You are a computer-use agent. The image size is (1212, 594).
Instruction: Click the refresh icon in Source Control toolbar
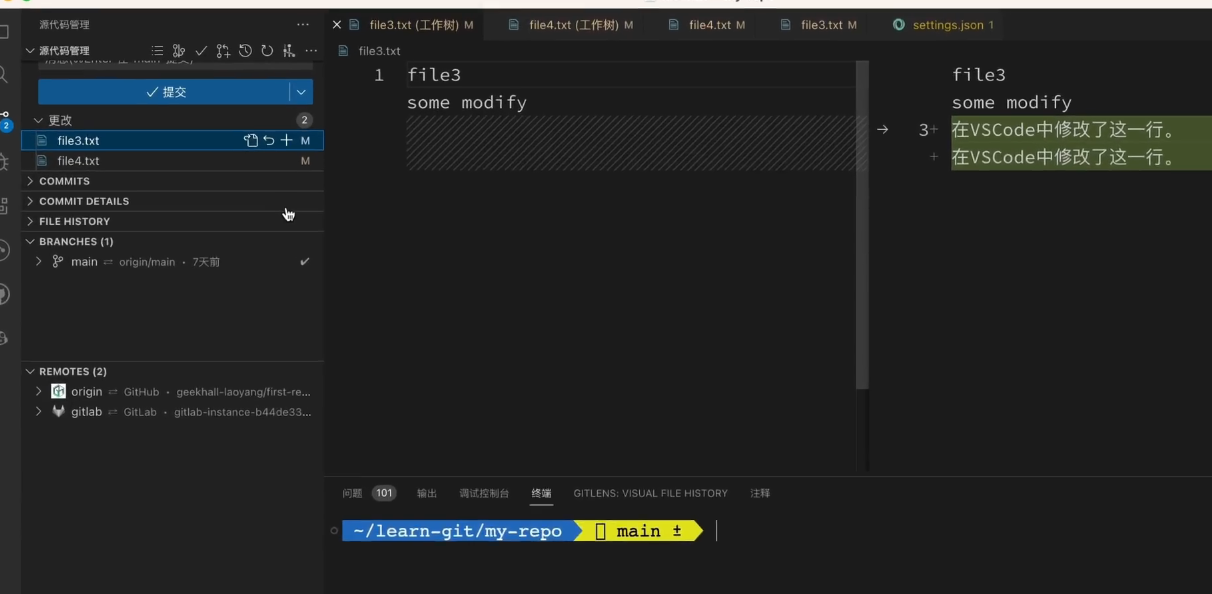pos(265,50)
